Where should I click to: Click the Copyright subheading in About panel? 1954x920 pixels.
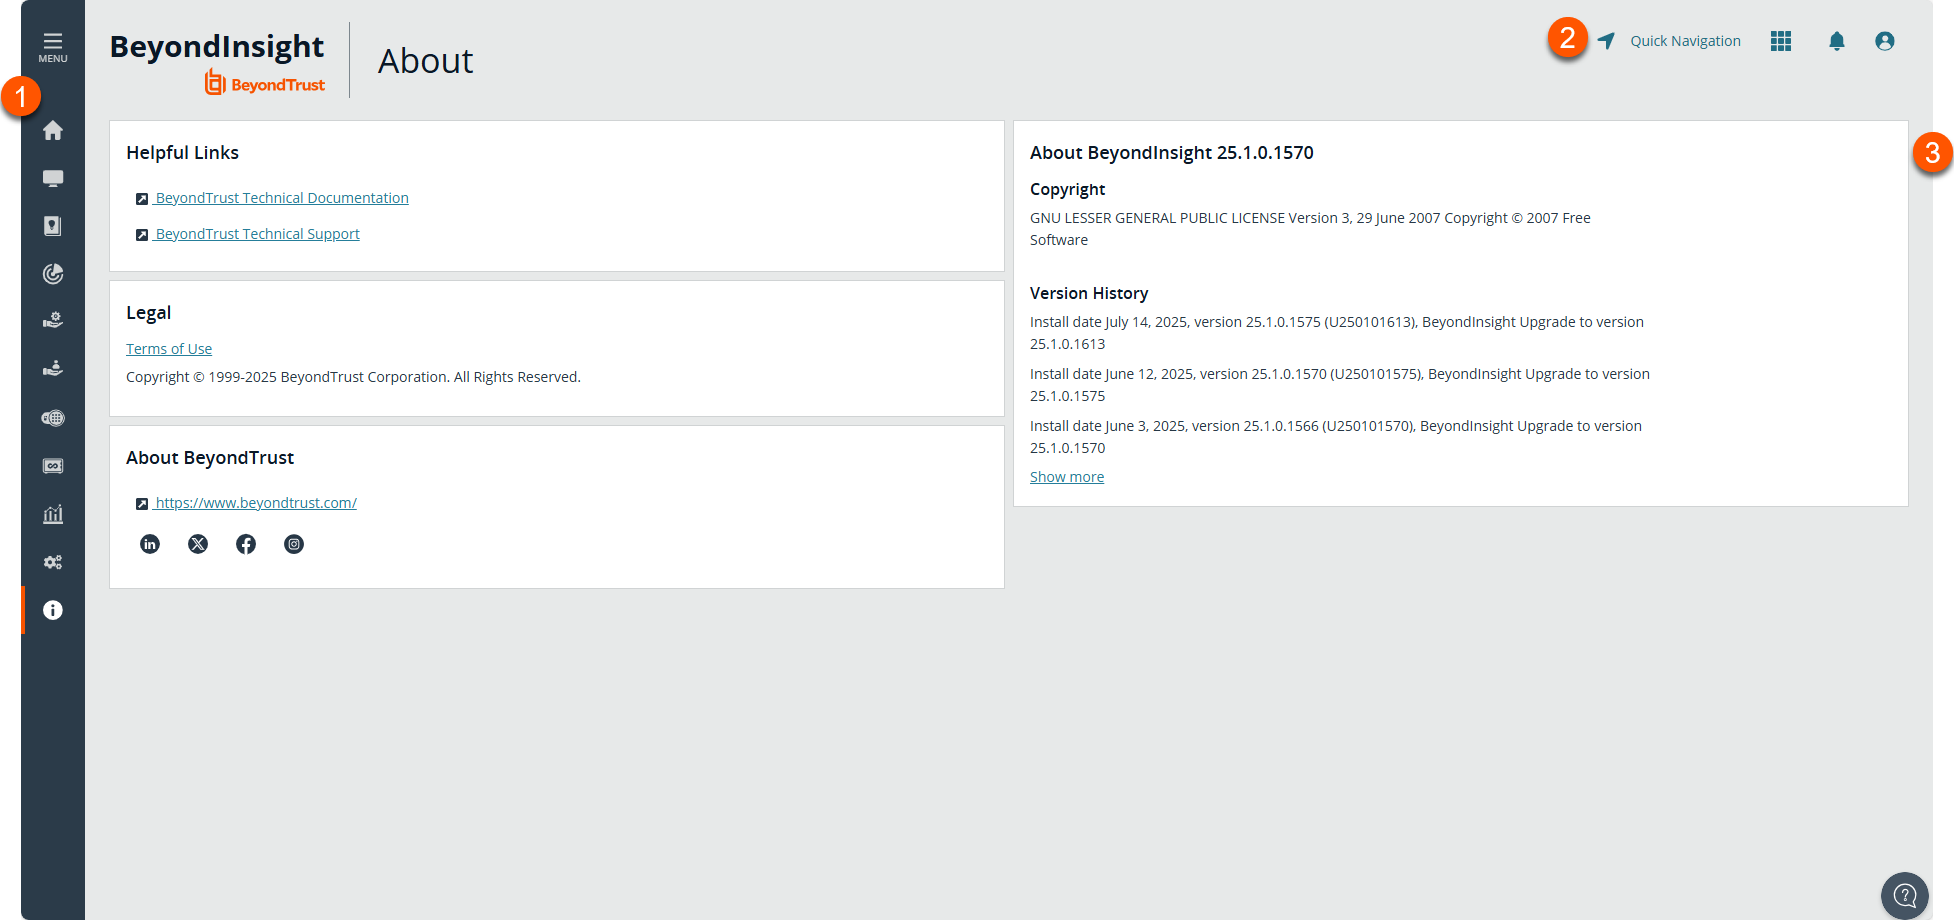1067,189
